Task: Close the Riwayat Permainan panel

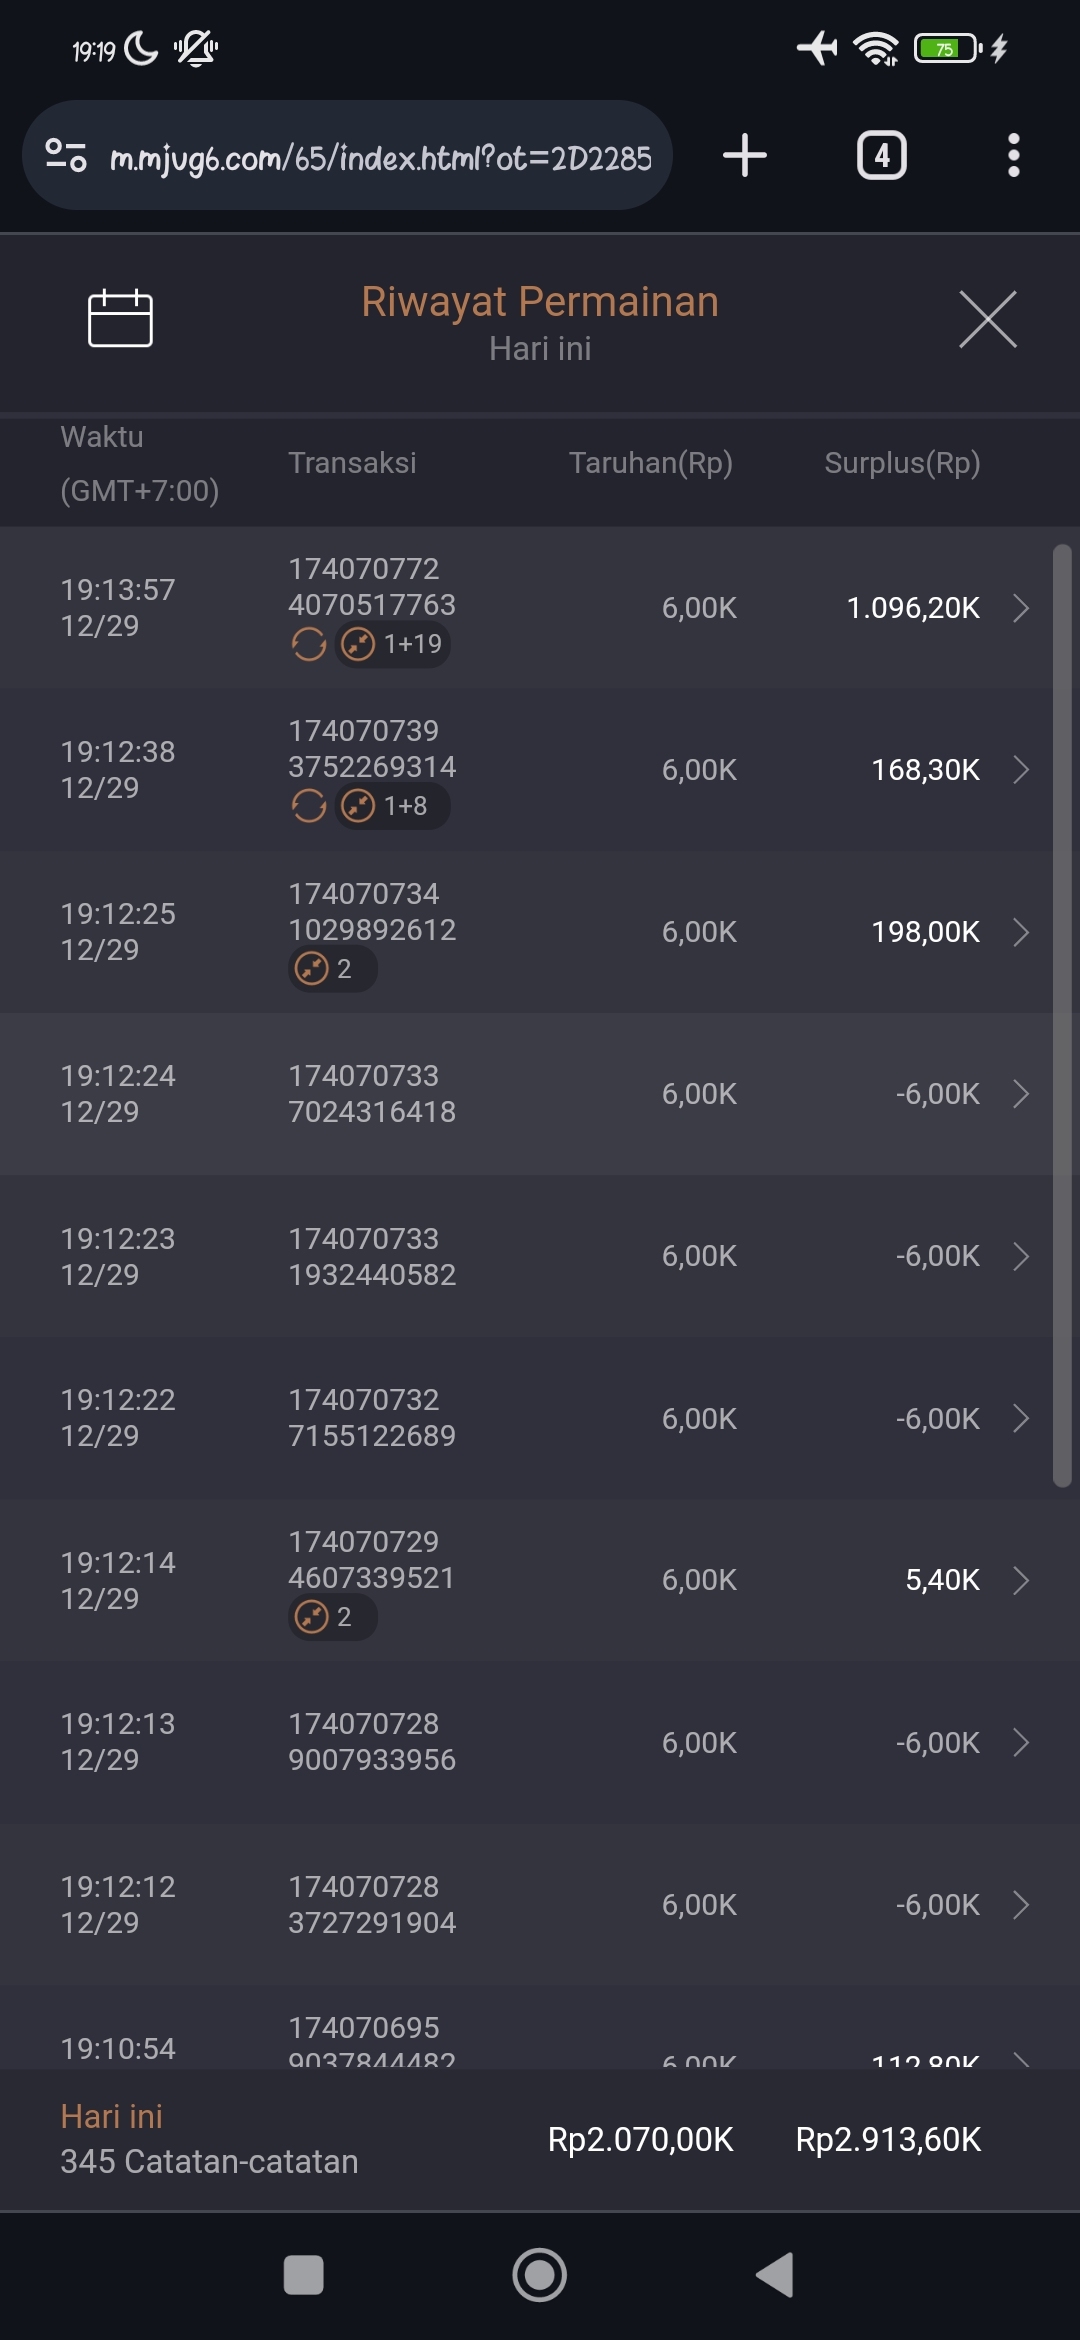Action: (x=987, y=320)
